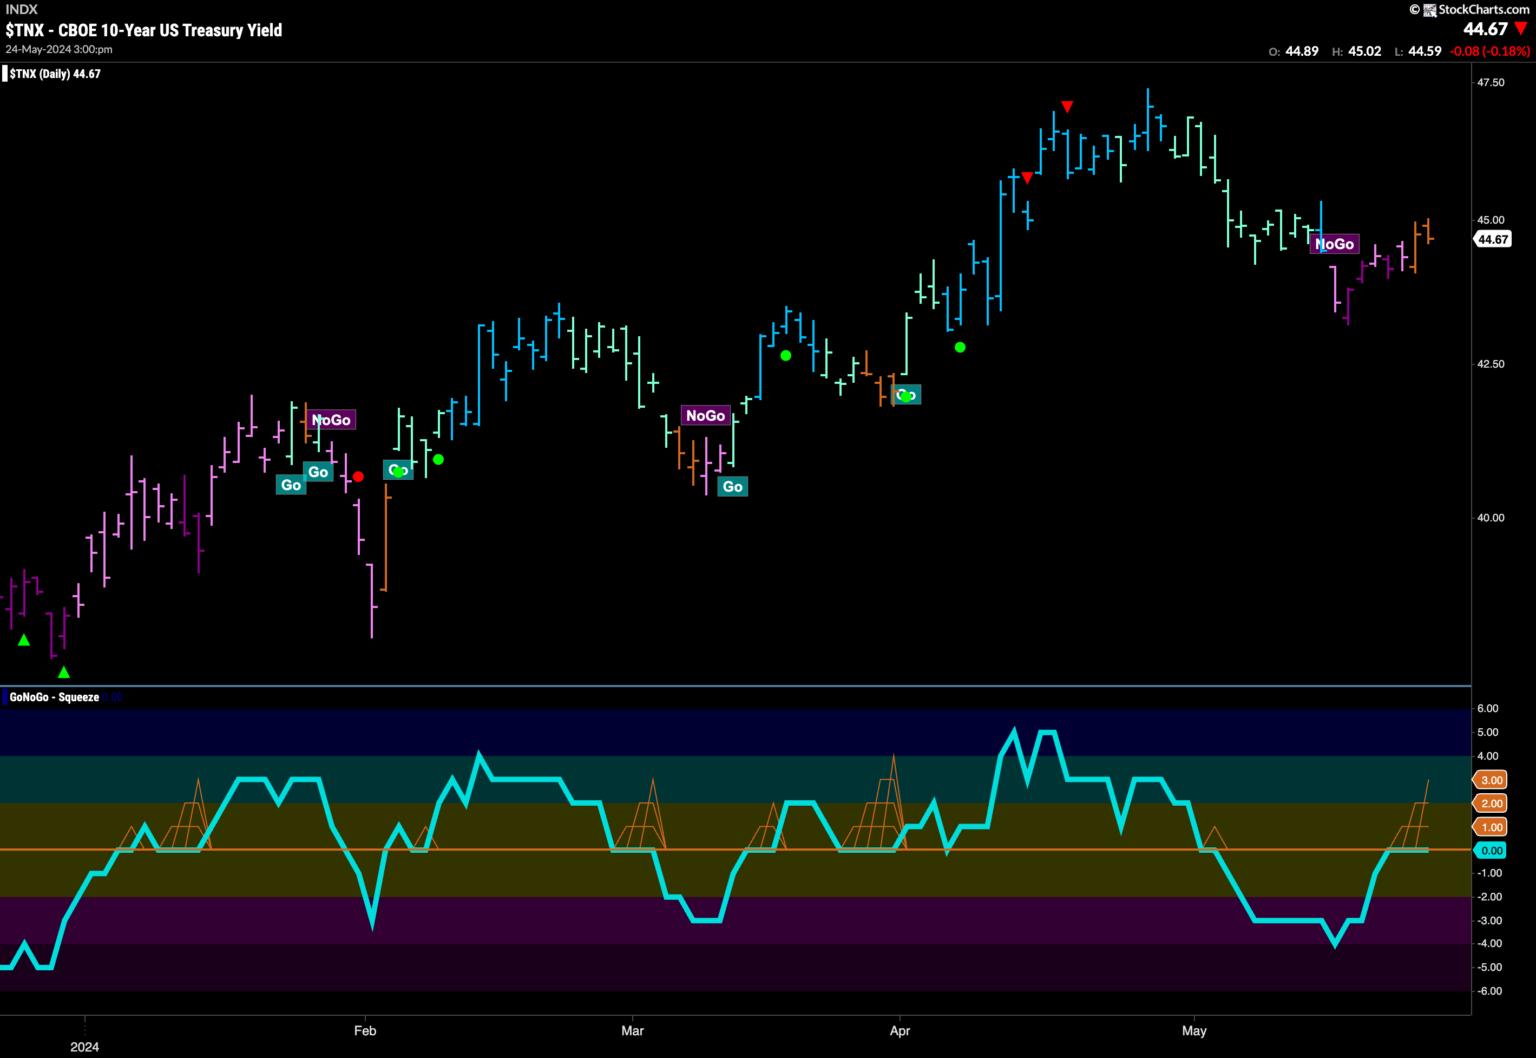This screenshot has width=1536, height=1058.
Task: Select the GoNoGo - Squeeze panel label
Action: [x=54, y=697]
